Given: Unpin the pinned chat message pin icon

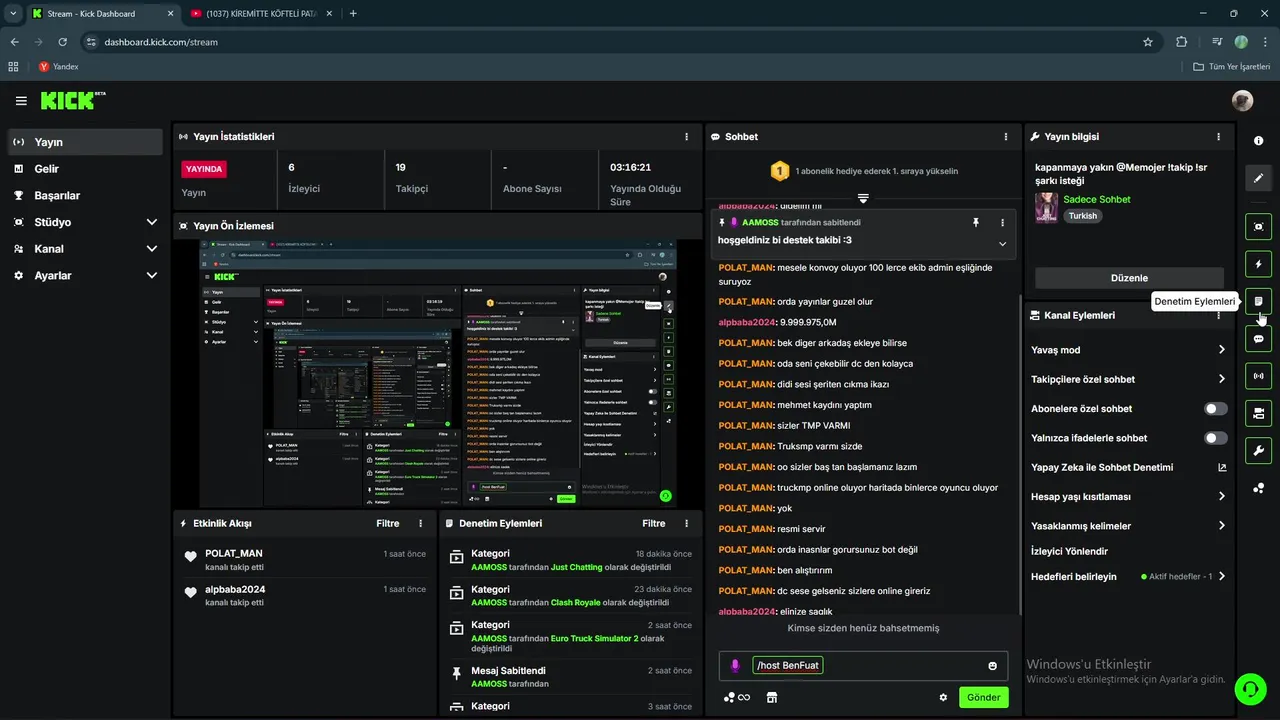Looking at the screenshot, I should pyautogui.click(x=976, y=222).
